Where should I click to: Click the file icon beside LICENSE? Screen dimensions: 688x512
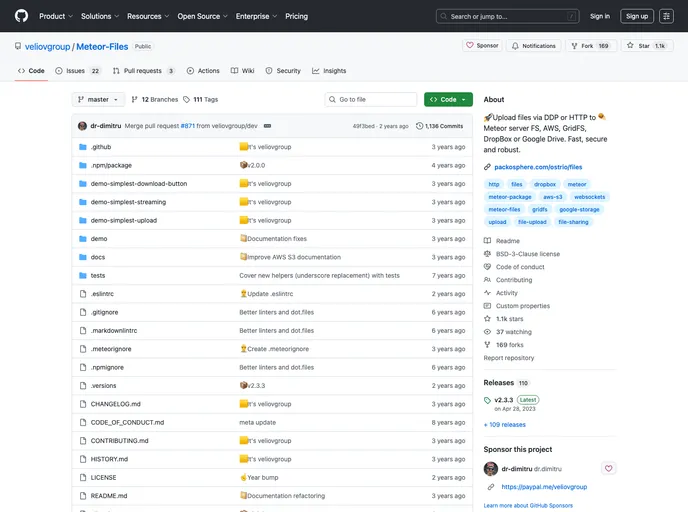[82, 477]
